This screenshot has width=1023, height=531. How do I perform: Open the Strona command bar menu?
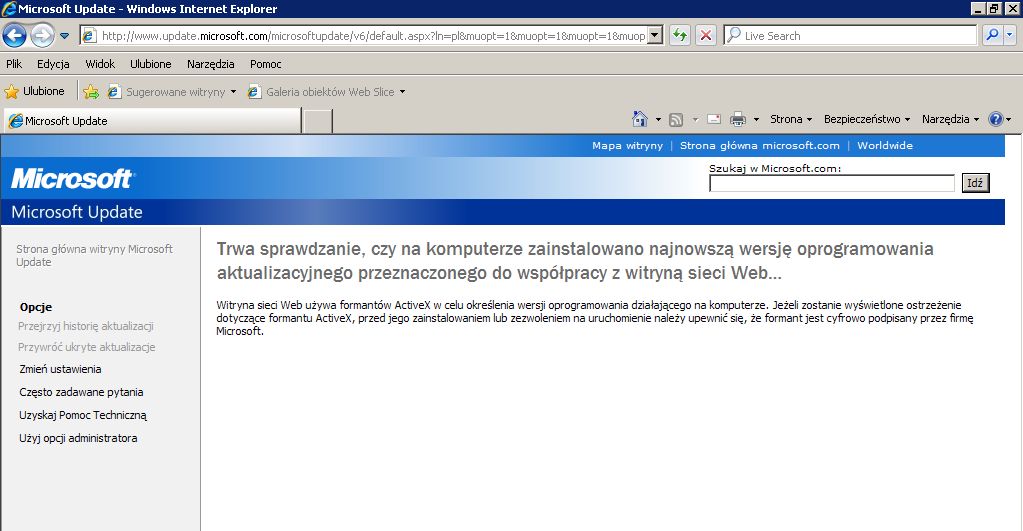coord(791,119)
